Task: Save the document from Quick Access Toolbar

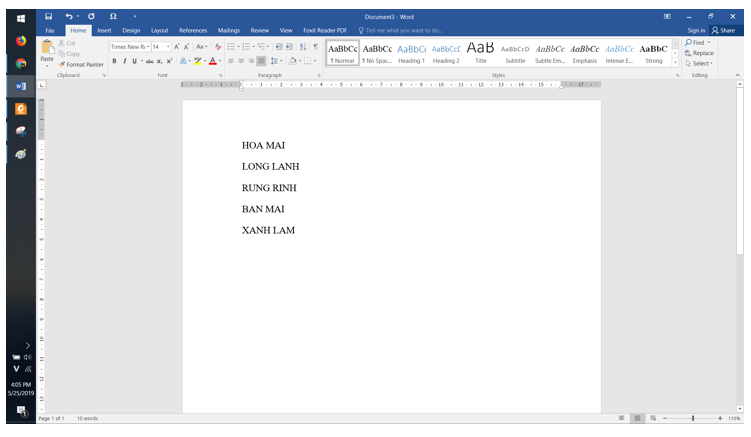Action: pos(48,16)
